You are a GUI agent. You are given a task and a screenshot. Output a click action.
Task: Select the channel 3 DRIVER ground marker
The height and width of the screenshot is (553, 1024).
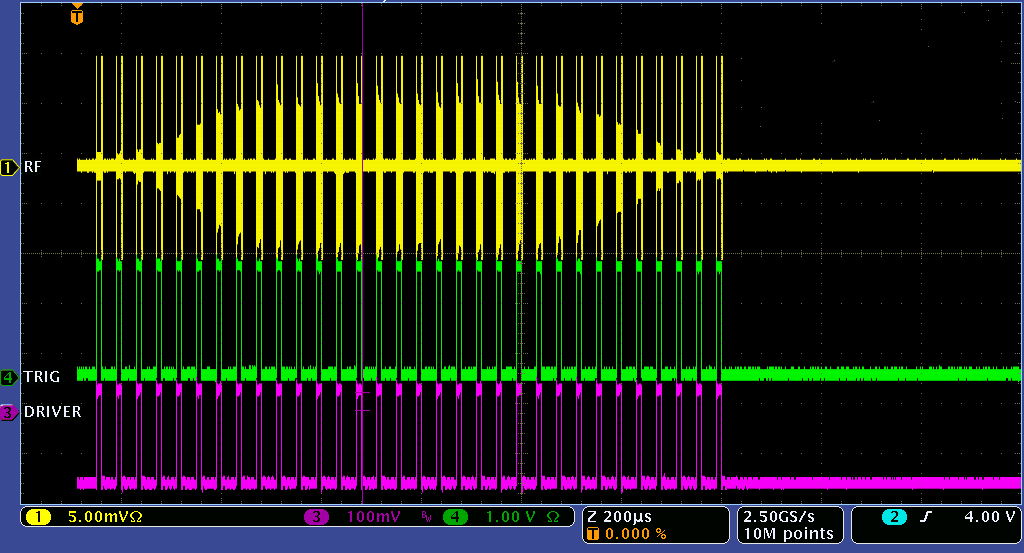tap(9, 412)
